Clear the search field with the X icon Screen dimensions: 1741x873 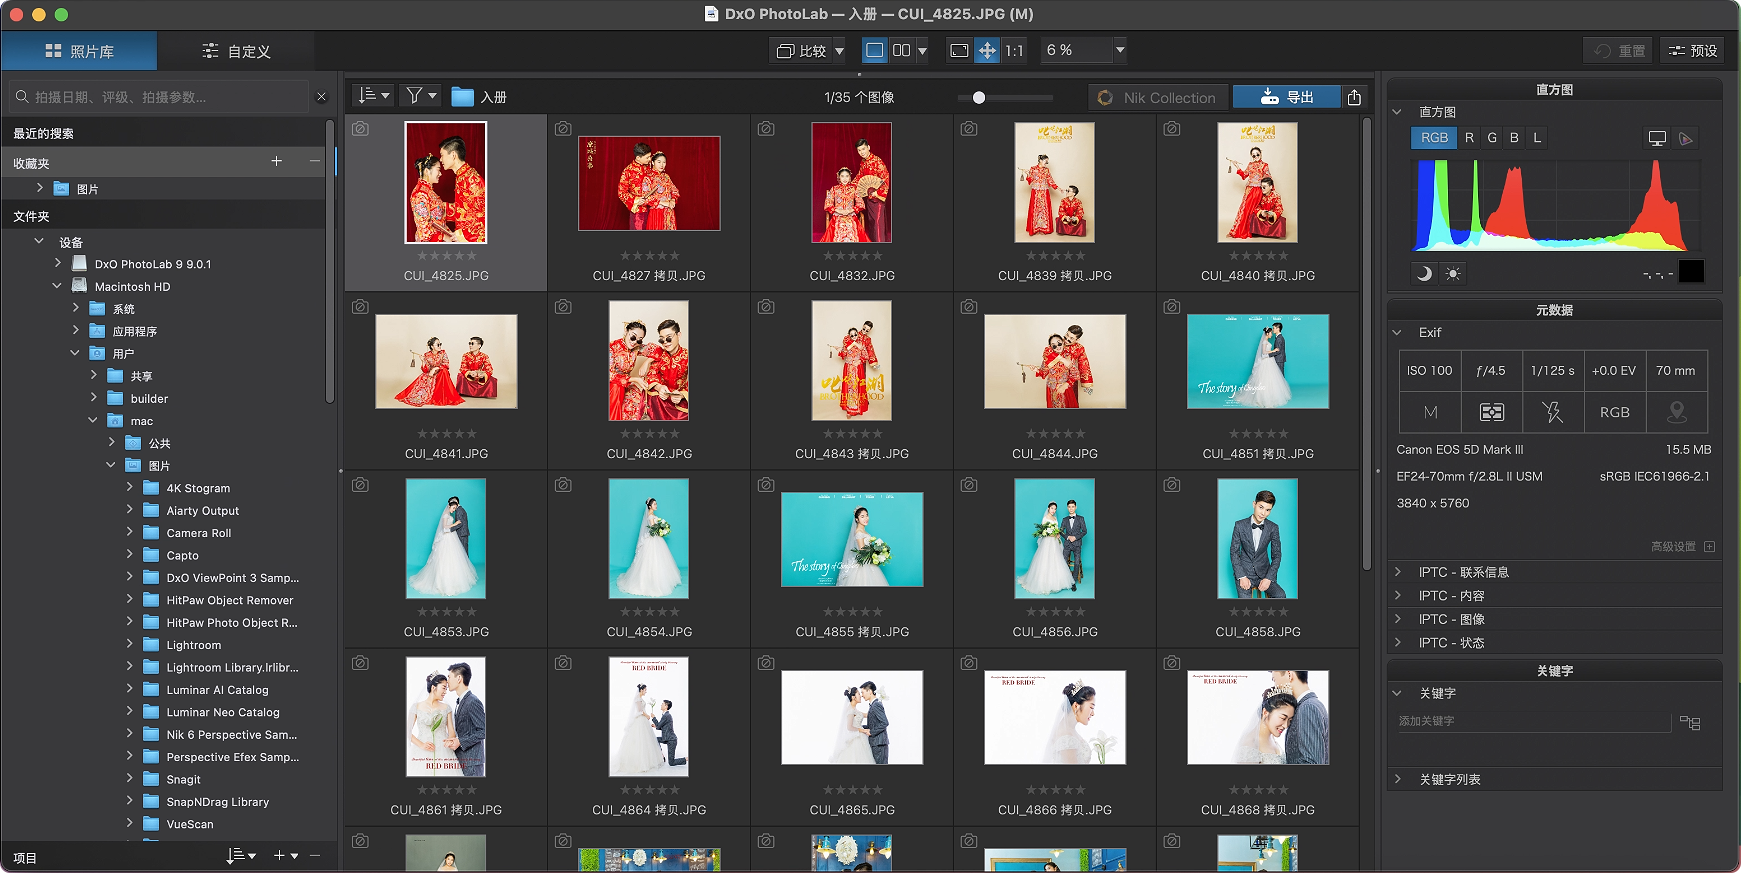click(321, 97)
